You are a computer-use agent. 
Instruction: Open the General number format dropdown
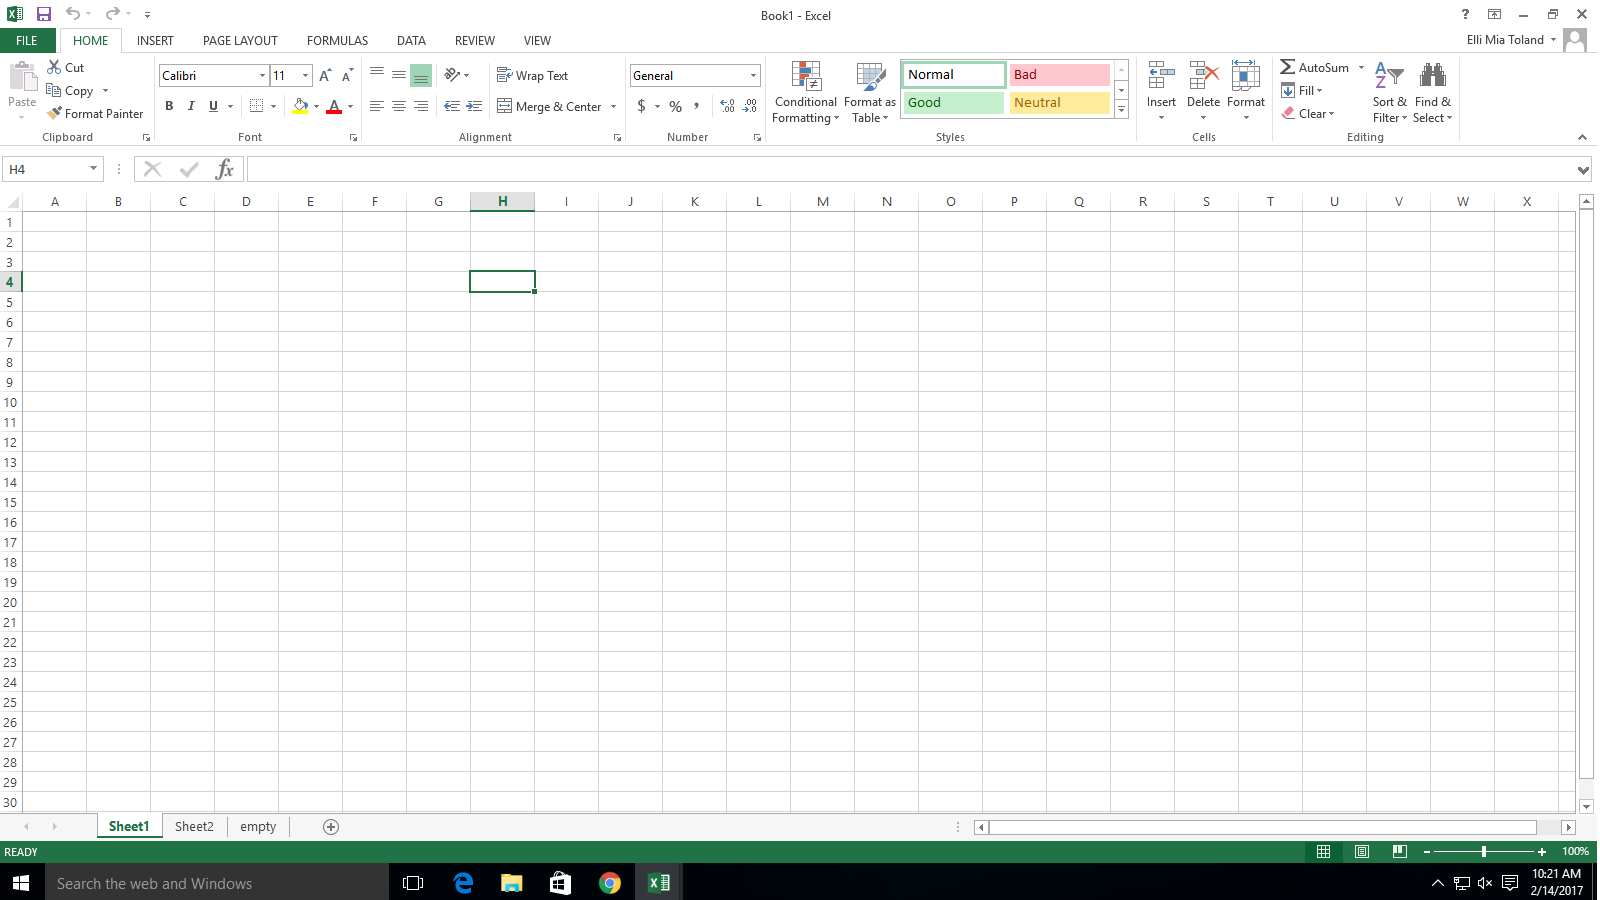tap(753, 76)
